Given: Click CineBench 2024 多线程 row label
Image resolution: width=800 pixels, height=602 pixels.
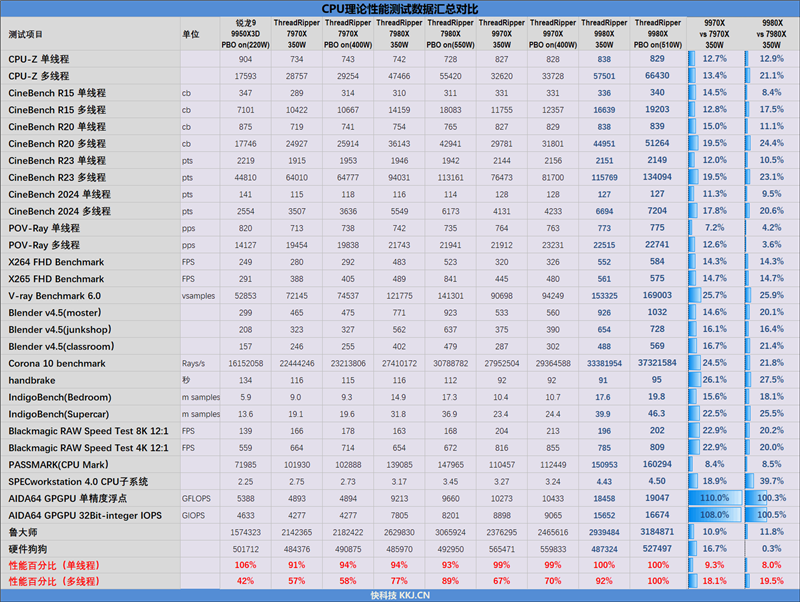Looking at the screenshot, I should pyautogui.click(x=59, y=211).
